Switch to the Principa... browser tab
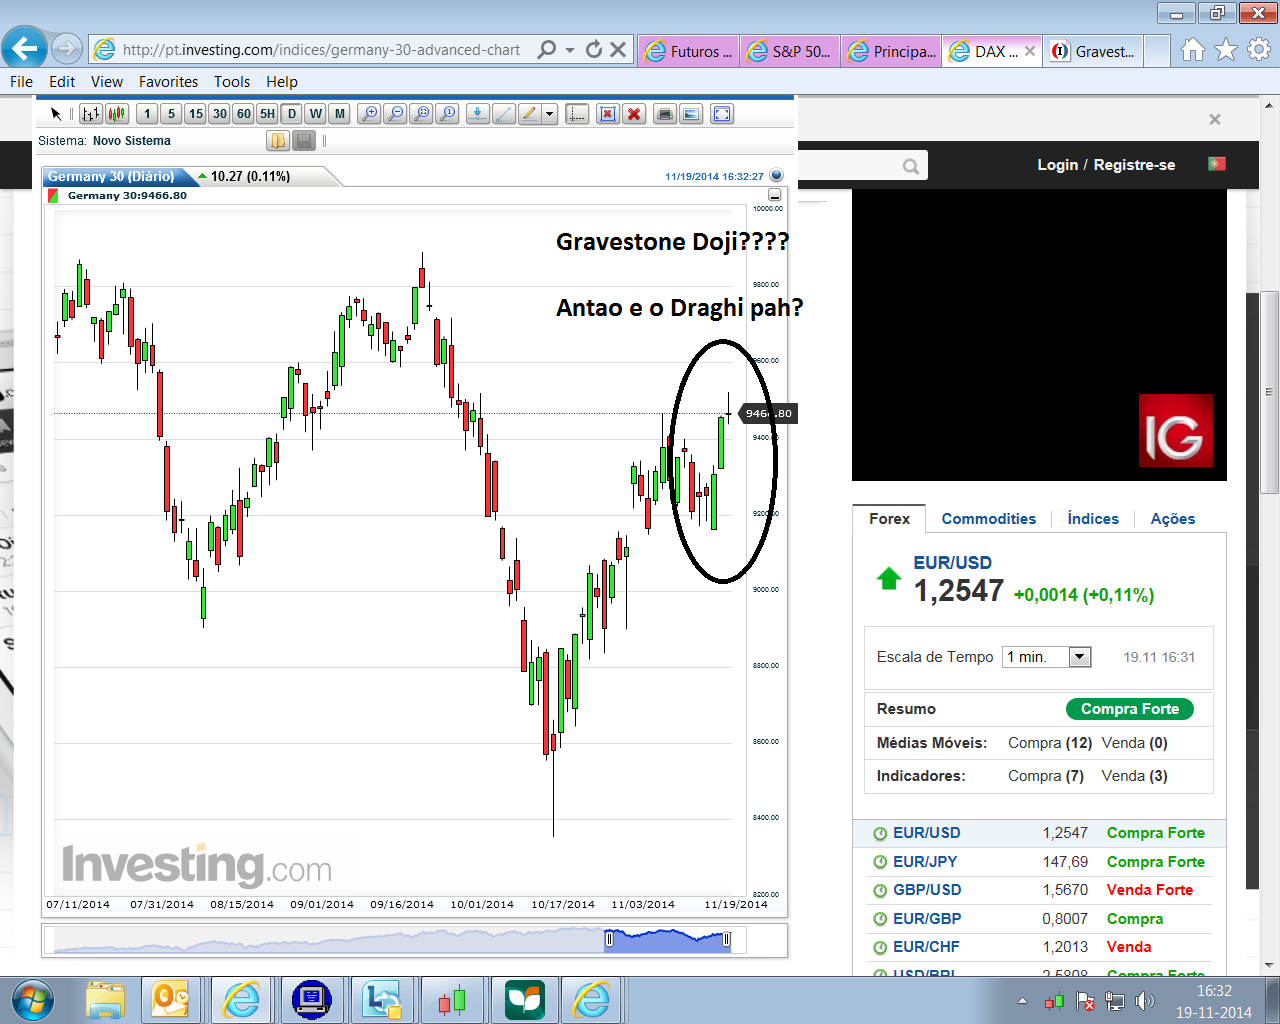This screenshot has height=1024, width=1280. coord(892,51)
